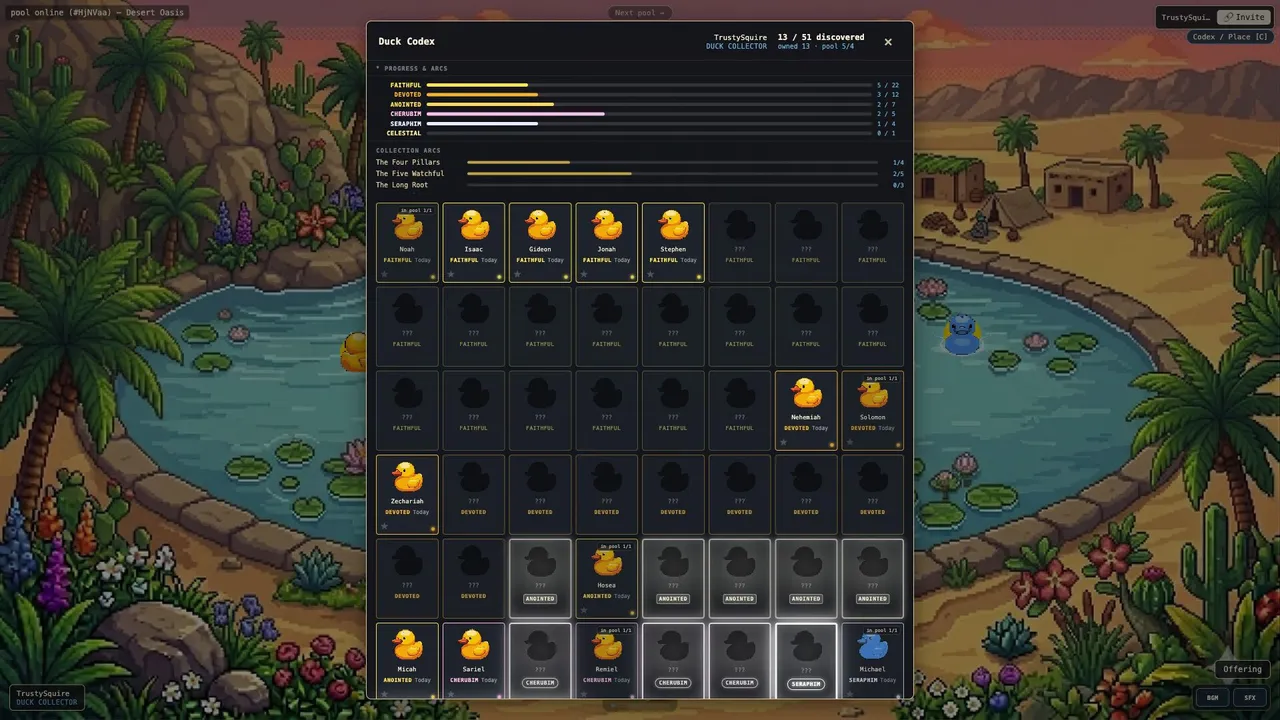
Task: Toggle favorite star on Nehemiah card
Action: (783, 442)
